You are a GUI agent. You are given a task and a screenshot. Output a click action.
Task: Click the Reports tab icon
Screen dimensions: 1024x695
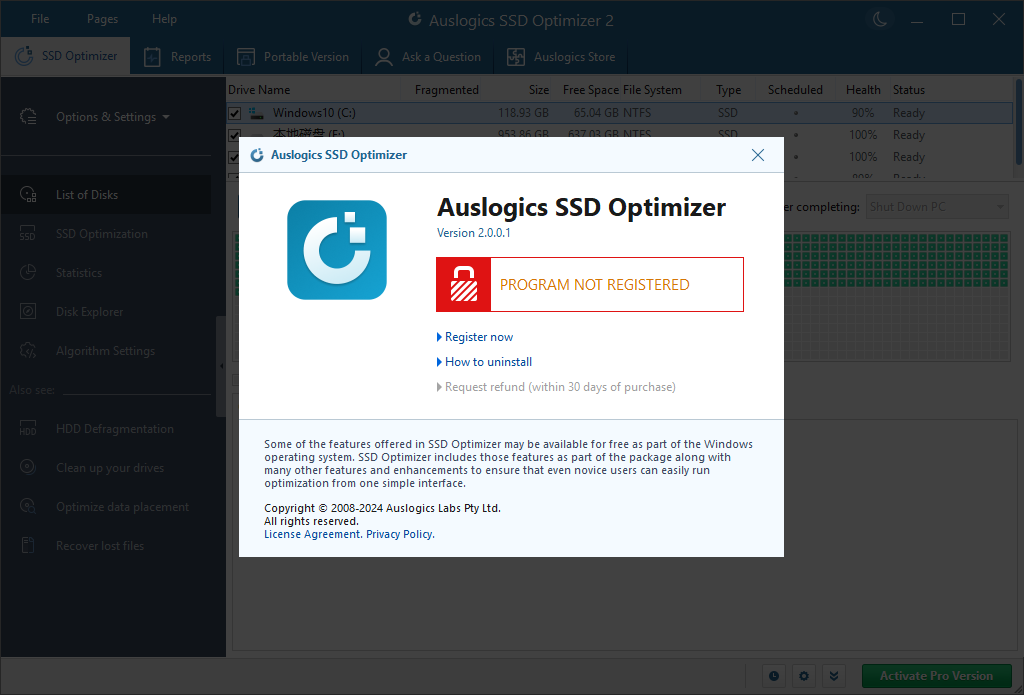coord(152,57)
